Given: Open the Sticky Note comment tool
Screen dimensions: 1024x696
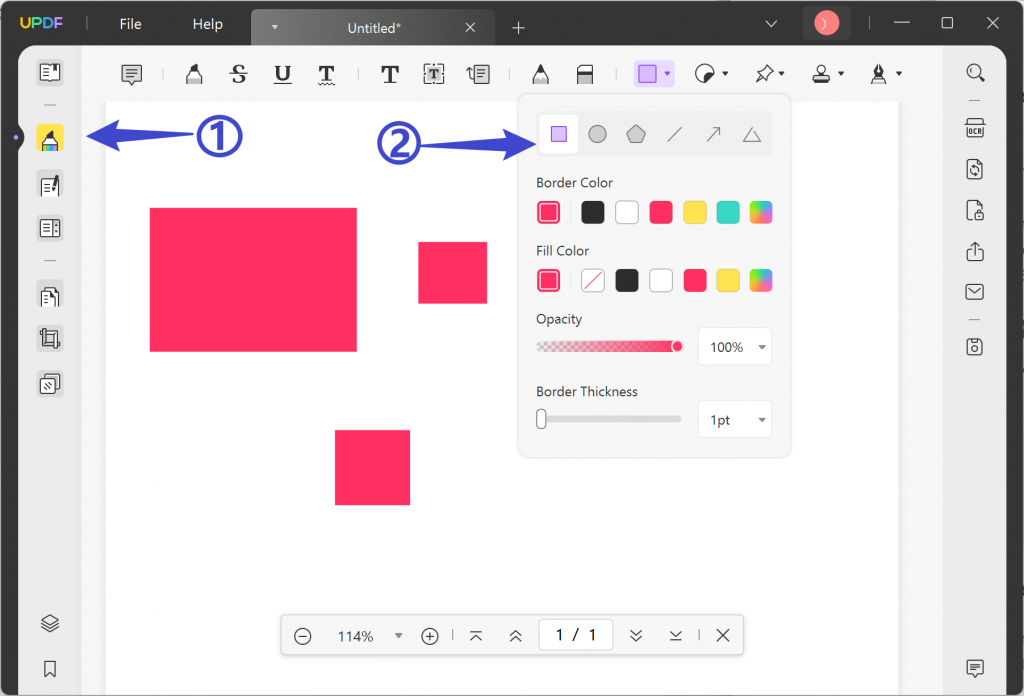Looking at the screenshot, I should click(x=131, y=73).
